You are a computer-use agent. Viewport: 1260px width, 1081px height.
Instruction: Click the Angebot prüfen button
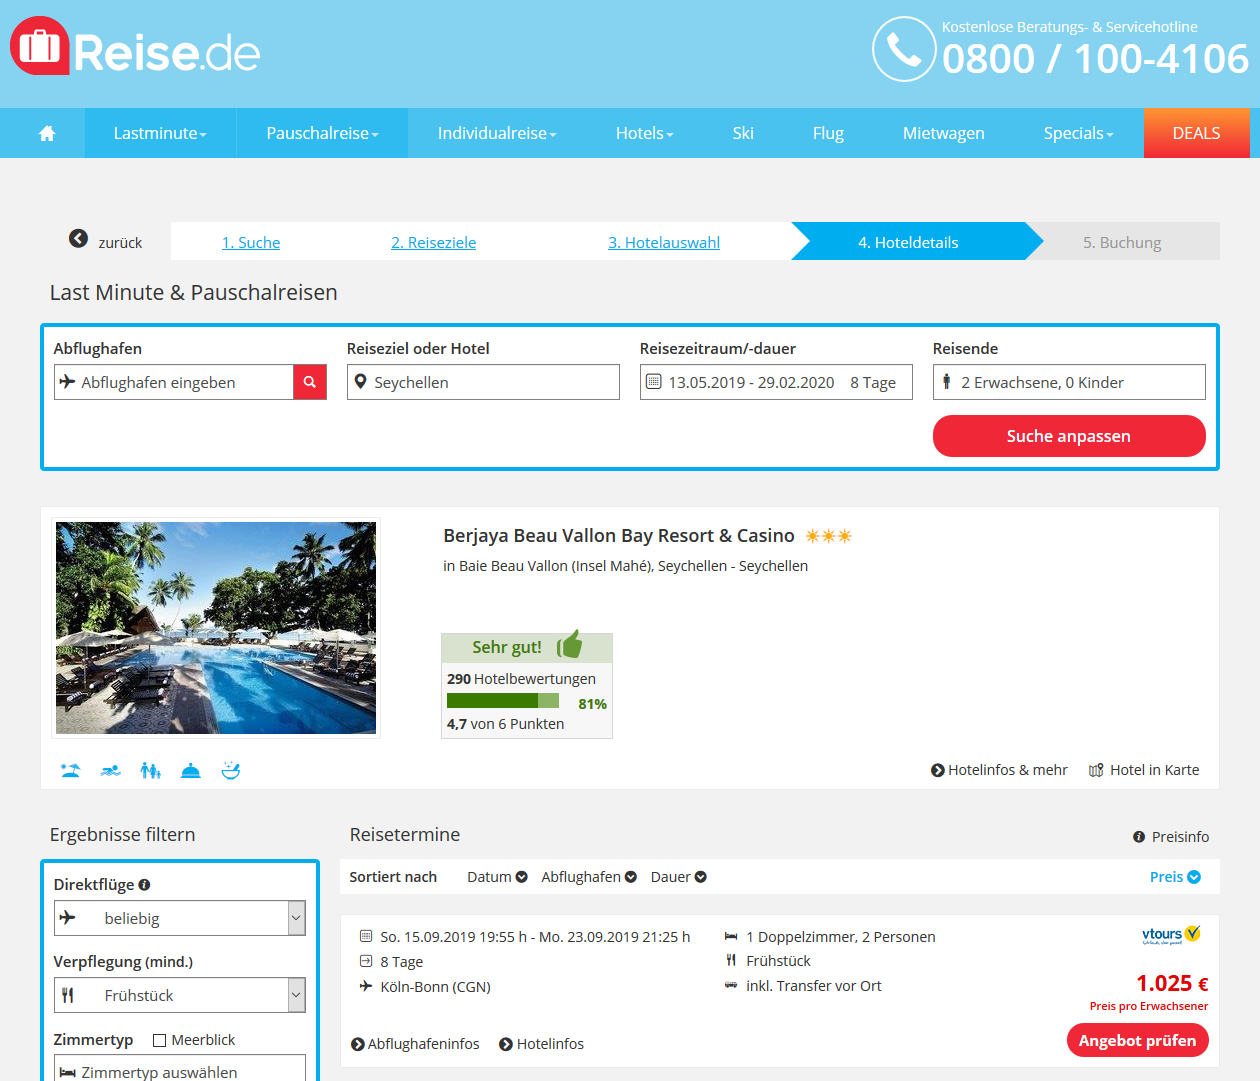1138,1040
